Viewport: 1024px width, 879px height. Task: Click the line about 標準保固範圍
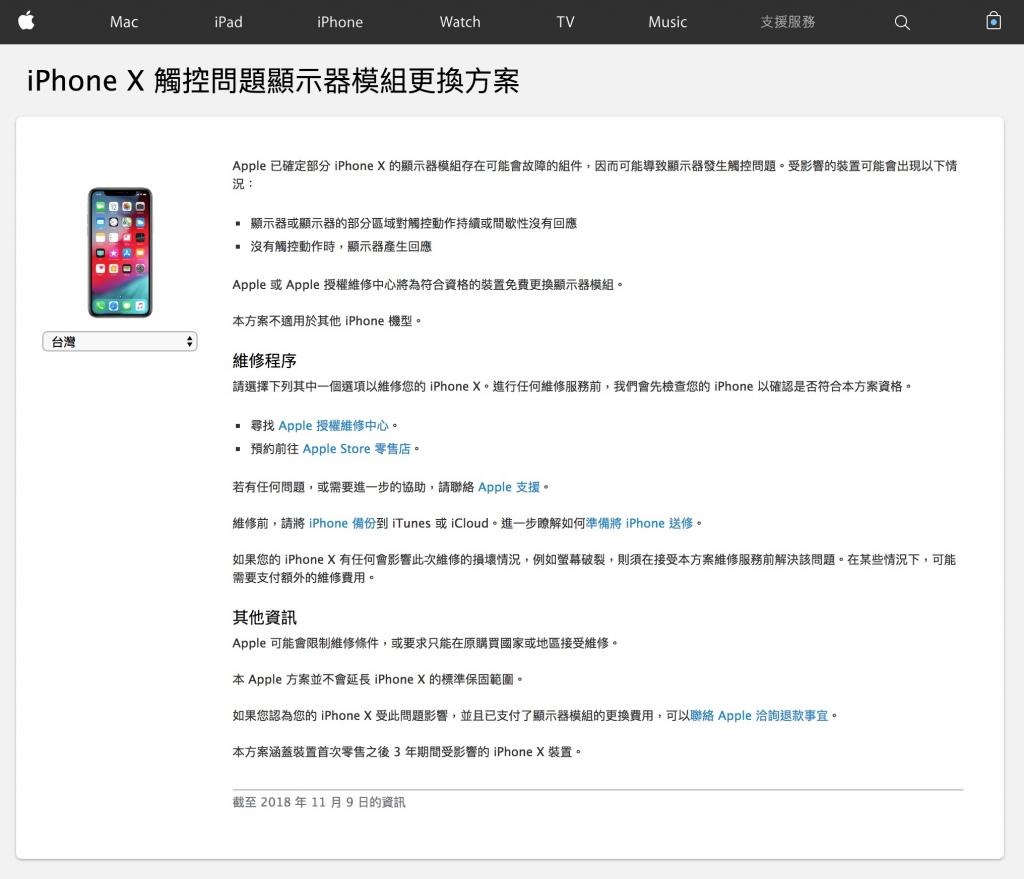click(x=377, y=679)
